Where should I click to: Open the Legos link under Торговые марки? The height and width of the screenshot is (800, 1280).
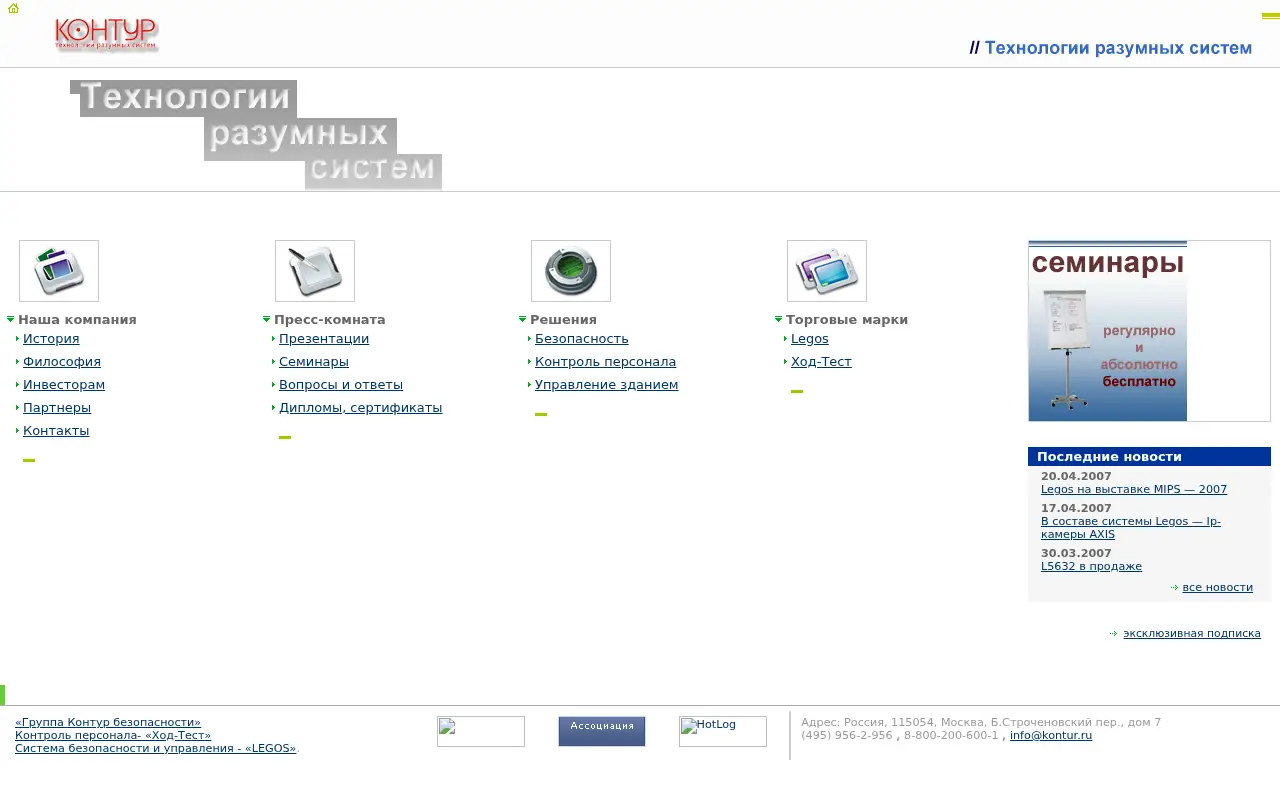coord(810,339)
